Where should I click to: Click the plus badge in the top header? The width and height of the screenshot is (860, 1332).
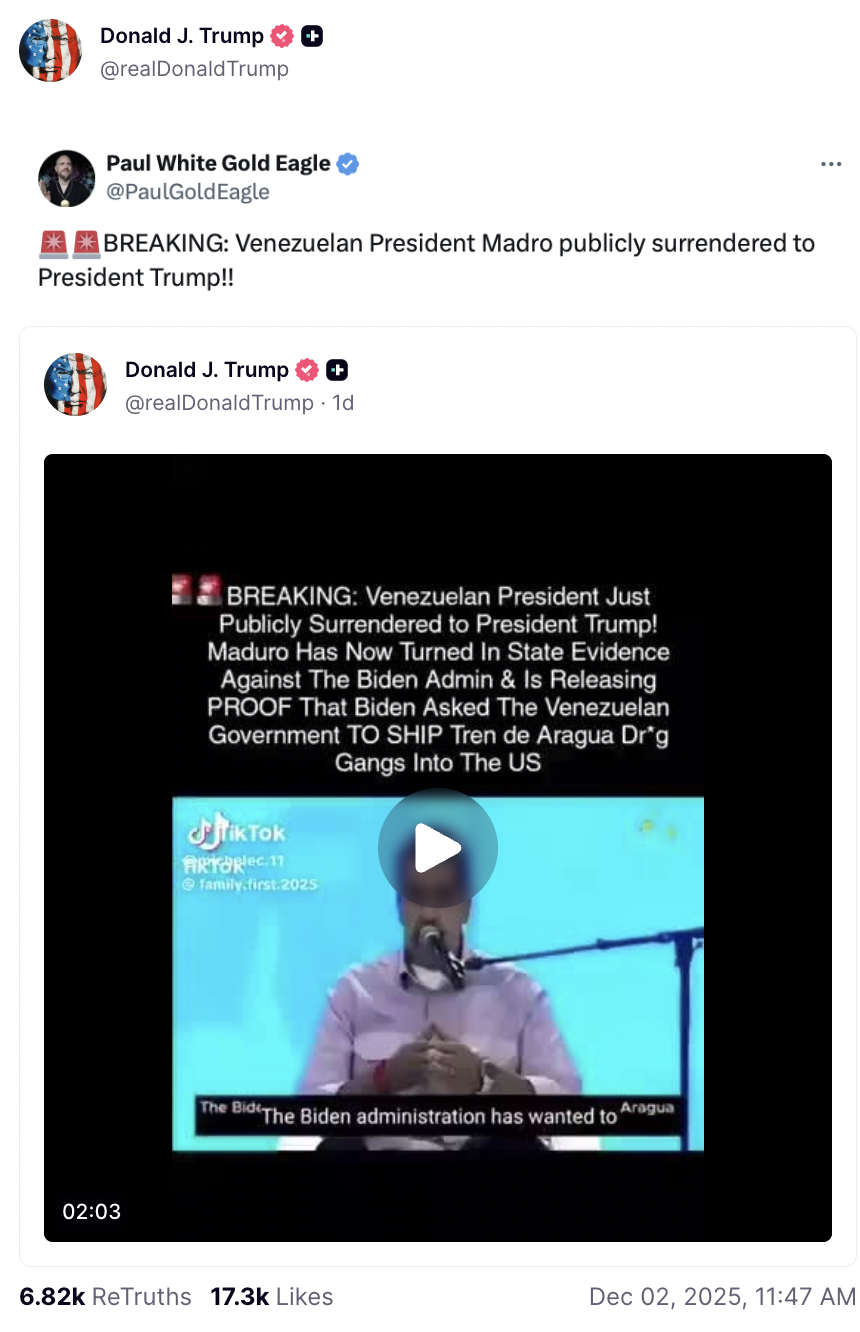pyautogui.click(x=312, y=37)
